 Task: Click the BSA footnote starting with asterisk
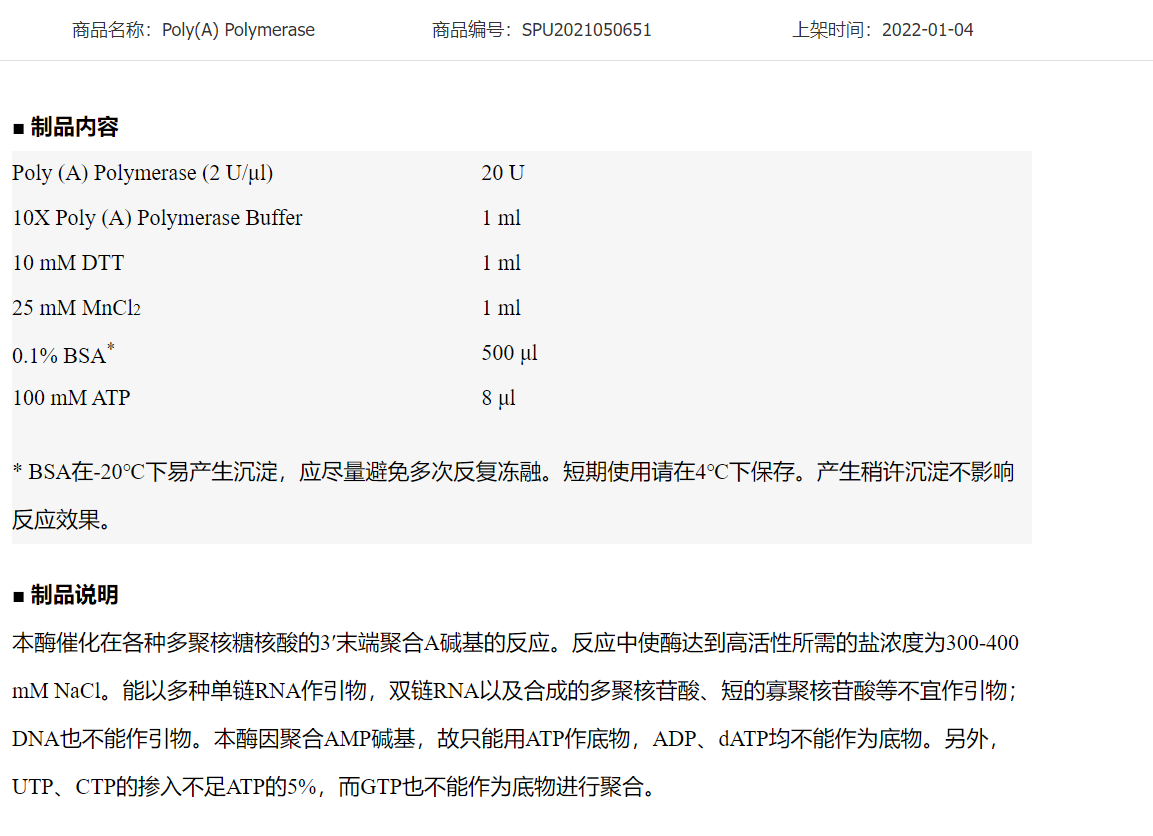[513, 472]
